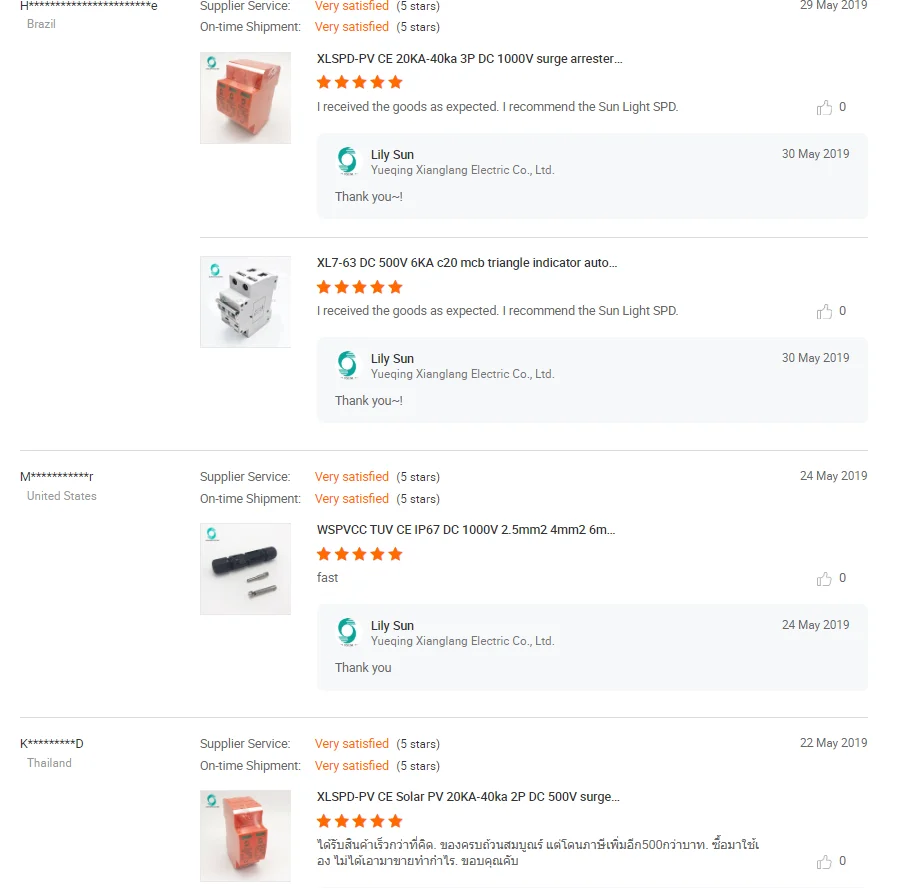Click Lily Sun name in 24 May reply
The height and width of the screenshot is (888, 900).
point(392,626)
